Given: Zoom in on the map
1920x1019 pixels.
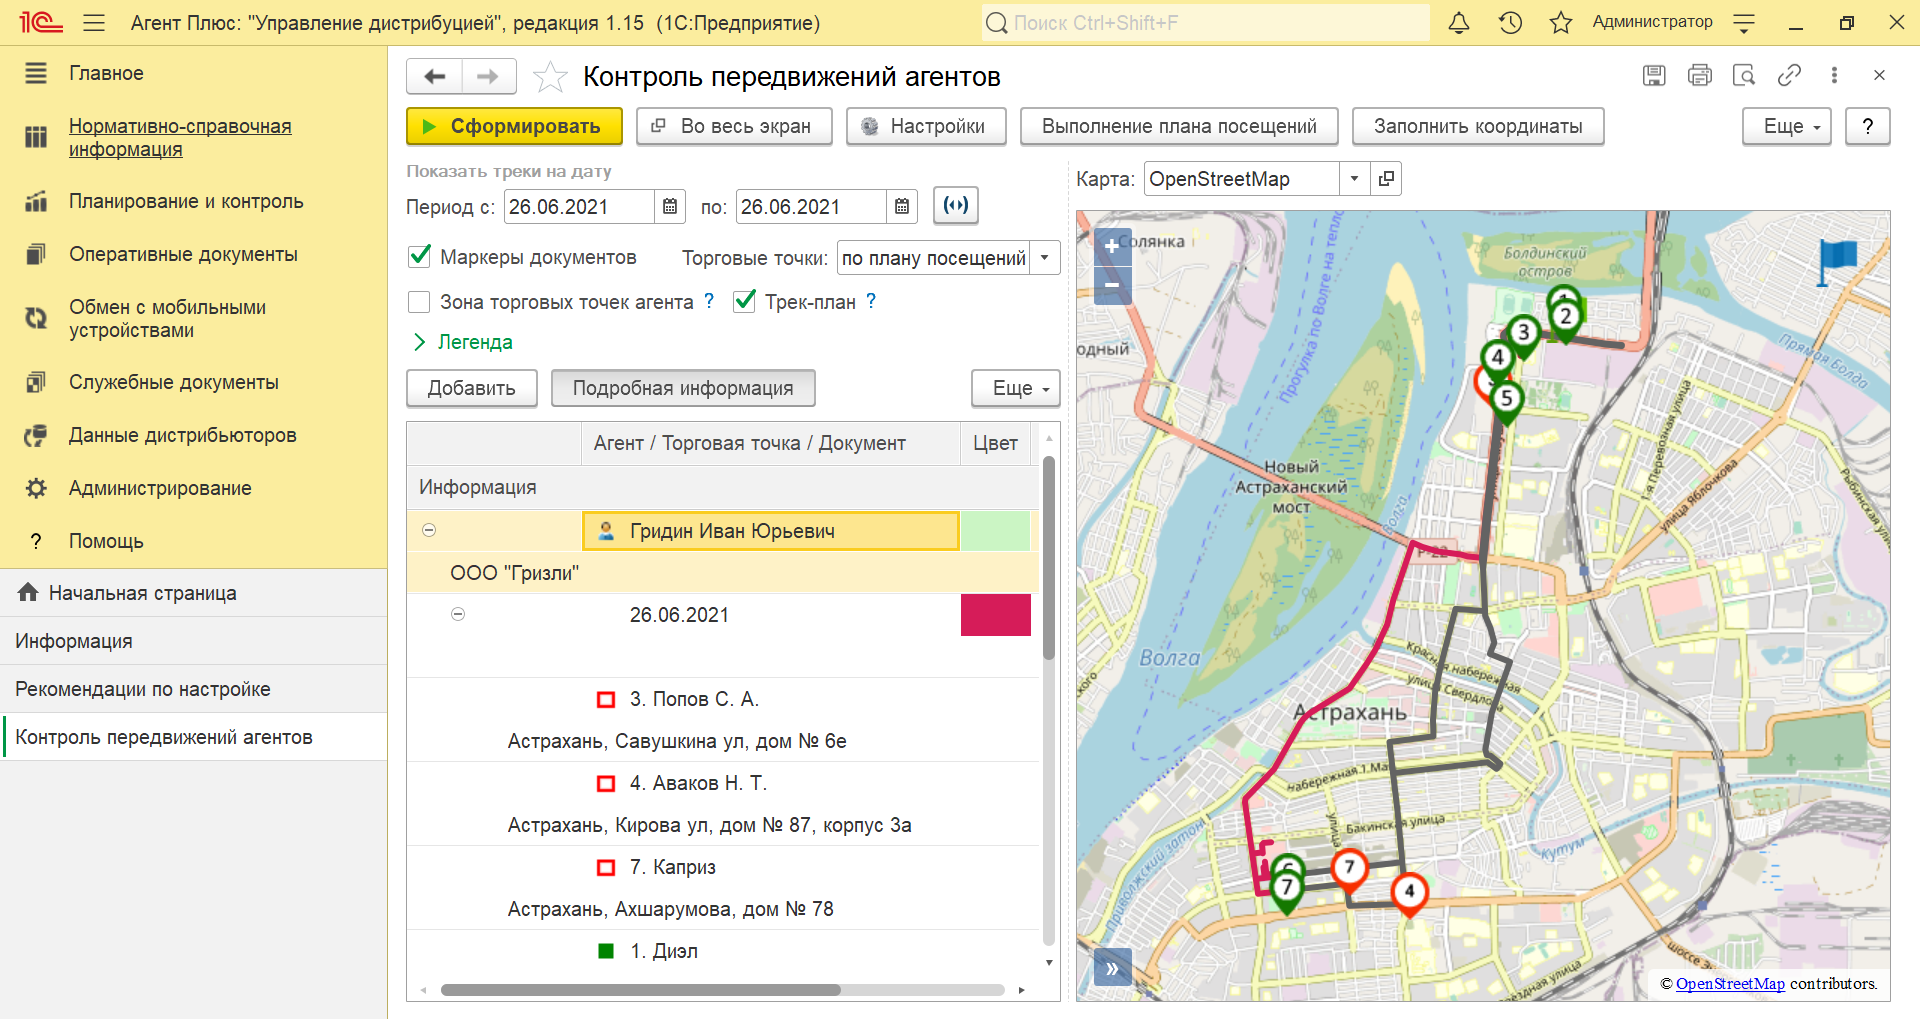Looking at the screenshot, I should coord(1112,246).
